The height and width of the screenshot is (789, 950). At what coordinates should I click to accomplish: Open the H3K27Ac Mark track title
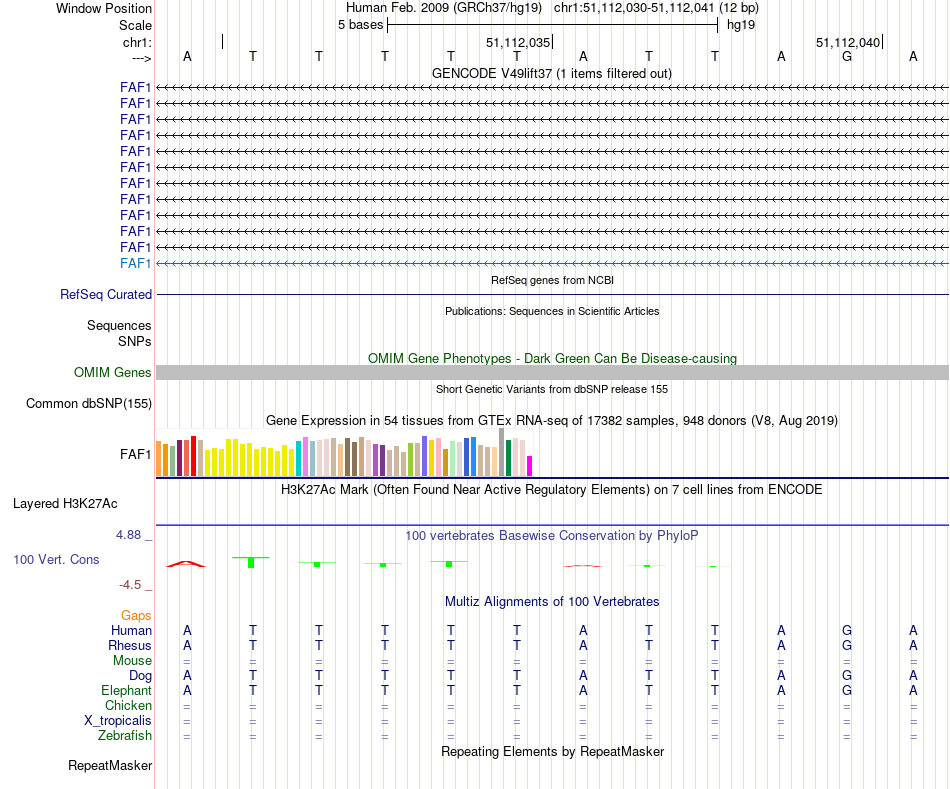pyautogui.click(x=552, y=490)
